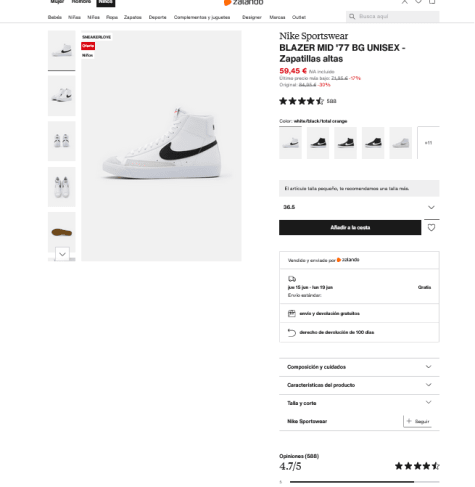Open the Outlet menu item
The image size is (475, 487).
coord(299,17)
